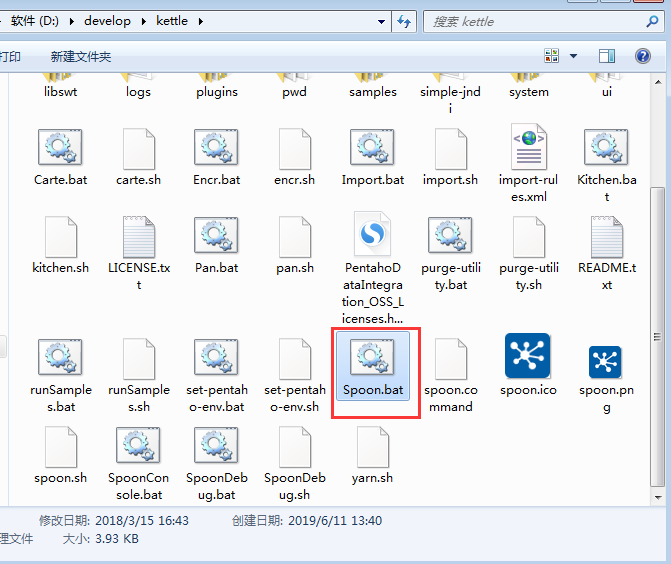Select the purge-utility.bat file icon
The image size is (671, 564).
pyautogui.click(x=450, y=235)
